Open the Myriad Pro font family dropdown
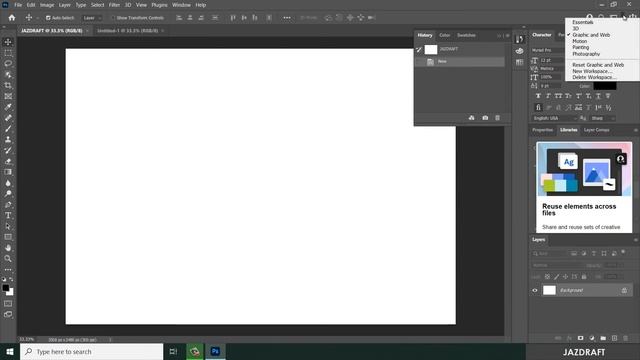The width and height of the screenshot is (640, 360). pos(549,50)
